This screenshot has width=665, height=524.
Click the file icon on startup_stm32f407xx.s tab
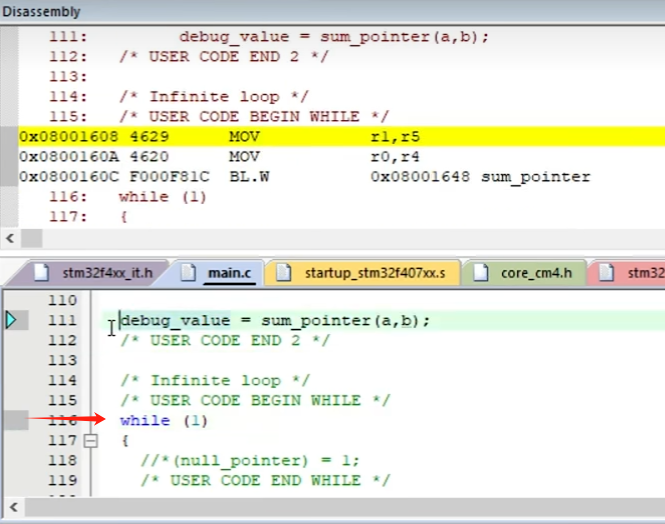click(284, 273)
